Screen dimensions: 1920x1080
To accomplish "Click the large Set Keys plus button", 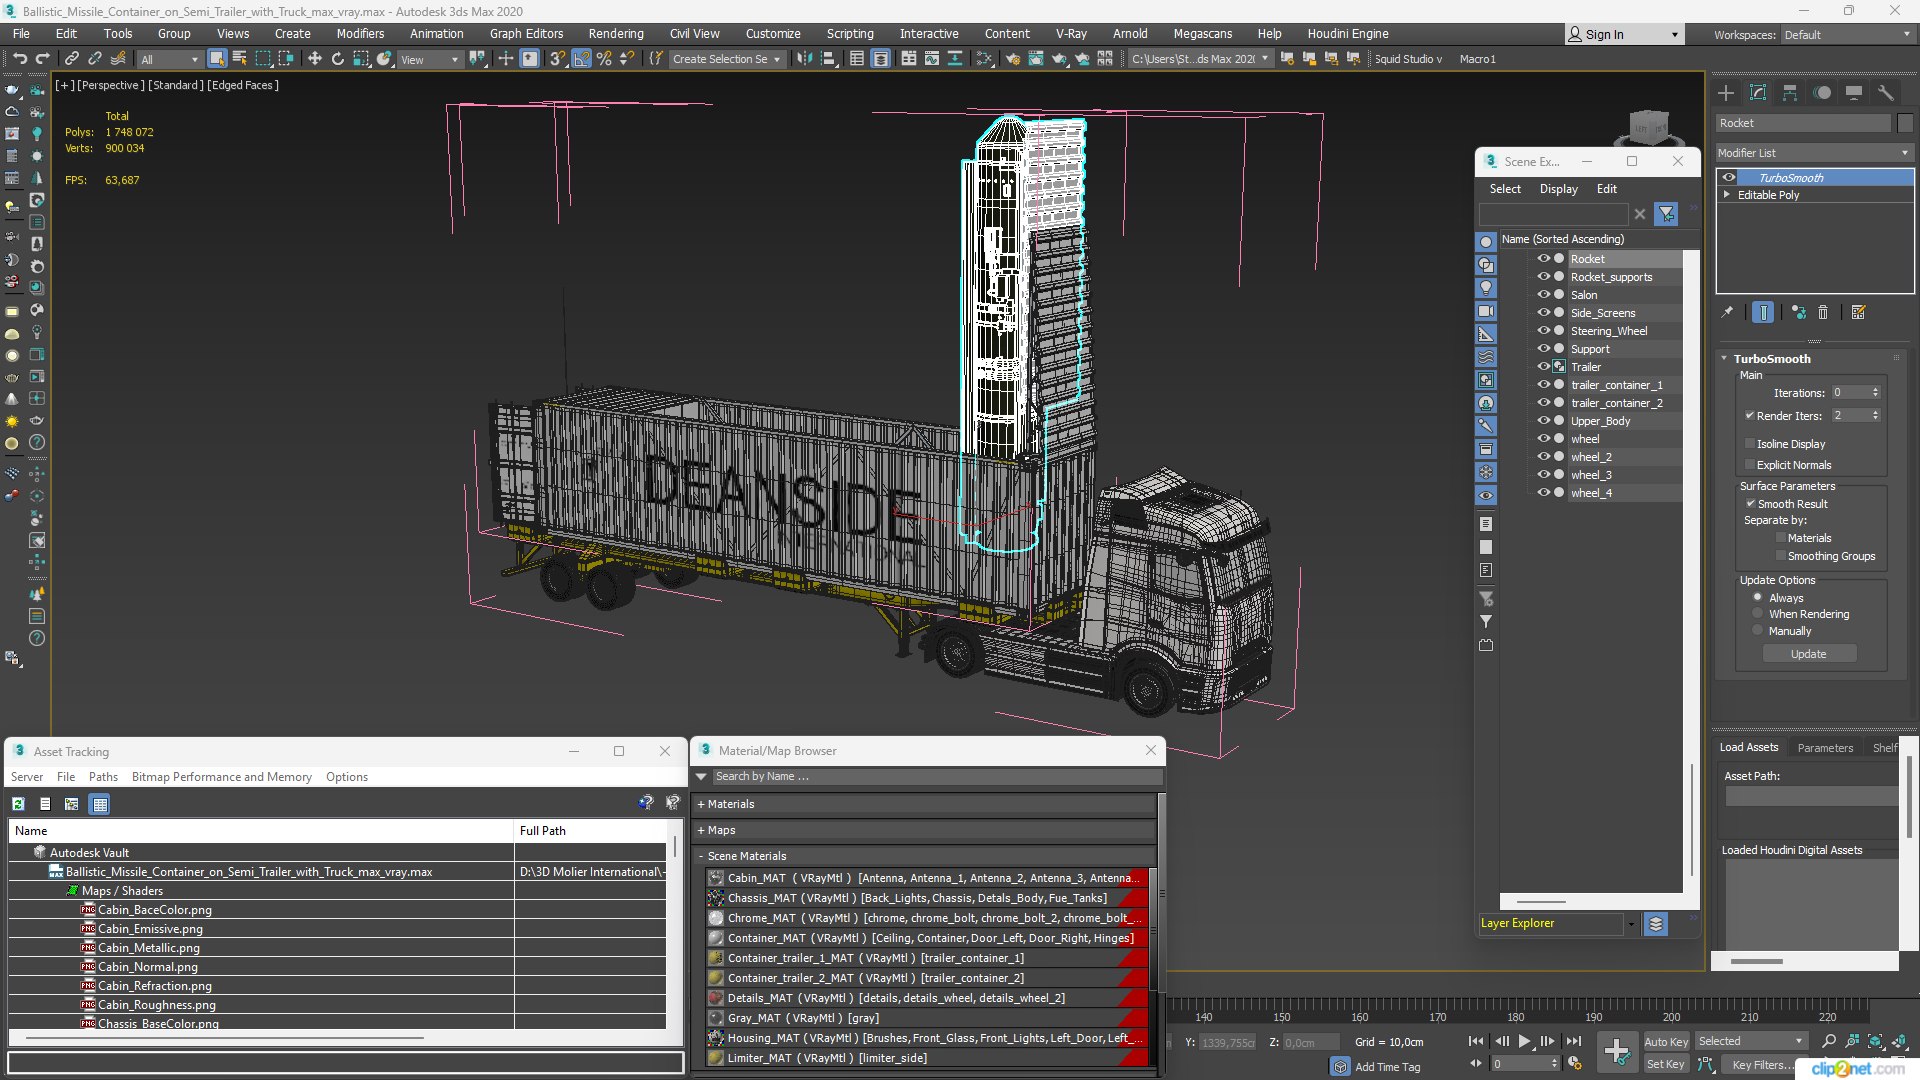I will click(x=1616, y=1051).
